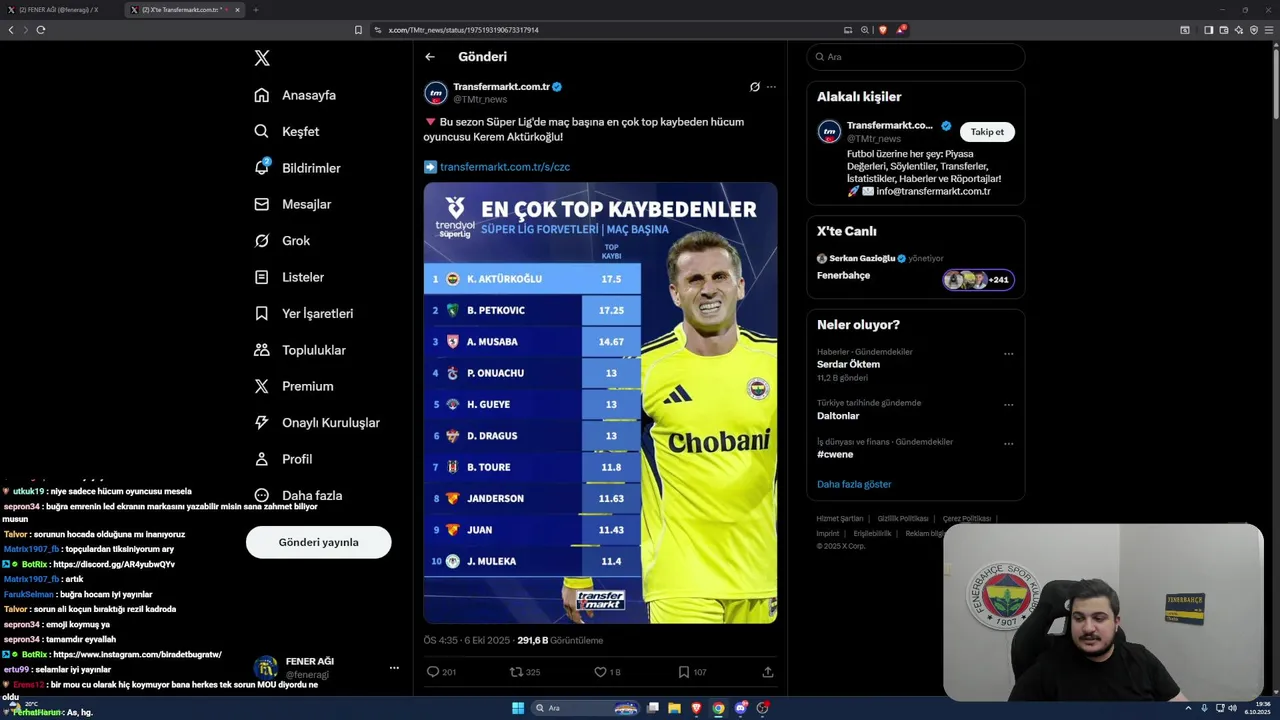Screen dimensions: 1280x720
Task: Go back in browser history
Action: (11, 30)
